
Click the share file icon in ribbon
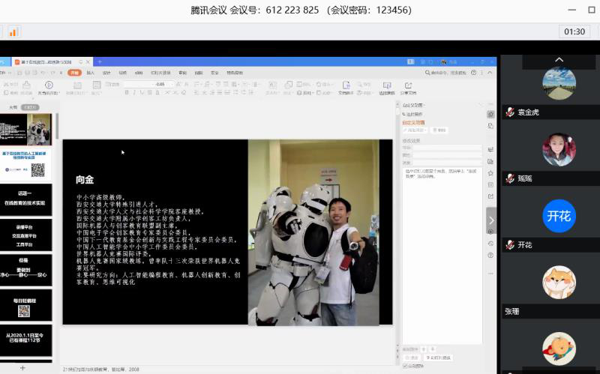[408, 85]
